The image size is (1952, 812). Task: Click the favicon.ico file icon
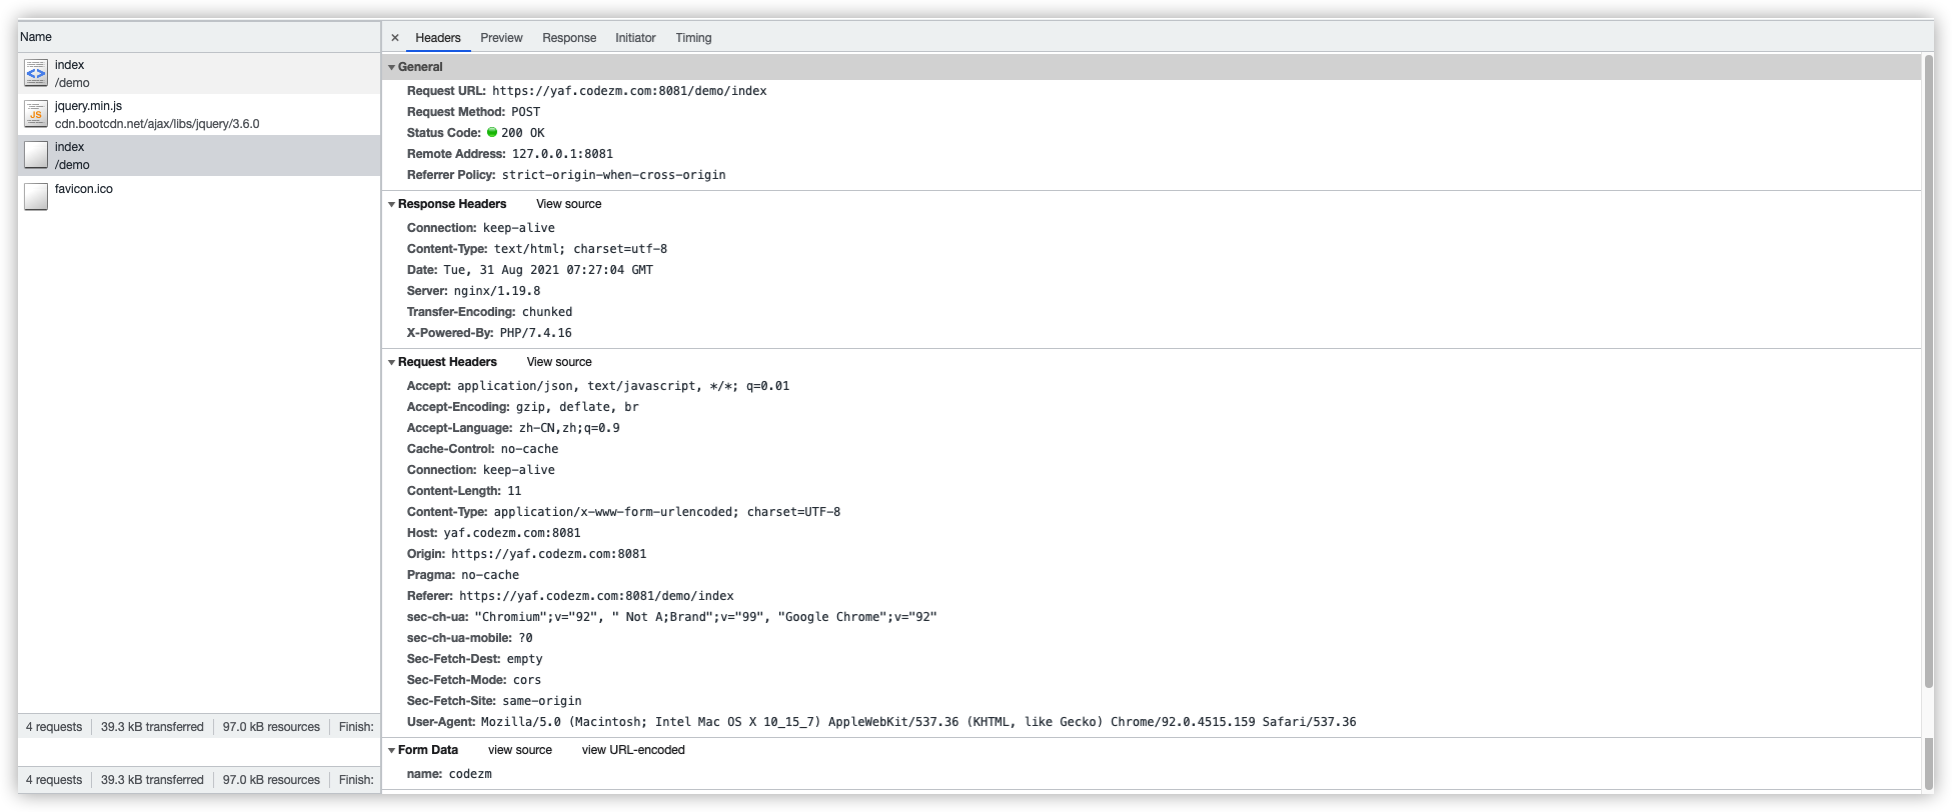pos(36,196)
